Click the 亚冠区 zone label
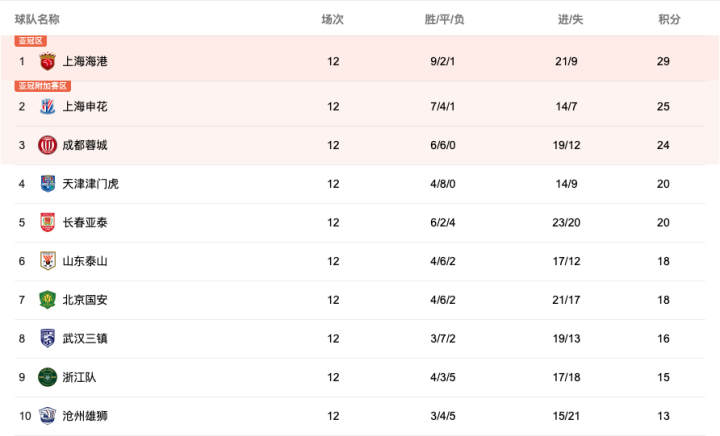Viewport: 720px width, 436px height. tap(30, 41)
